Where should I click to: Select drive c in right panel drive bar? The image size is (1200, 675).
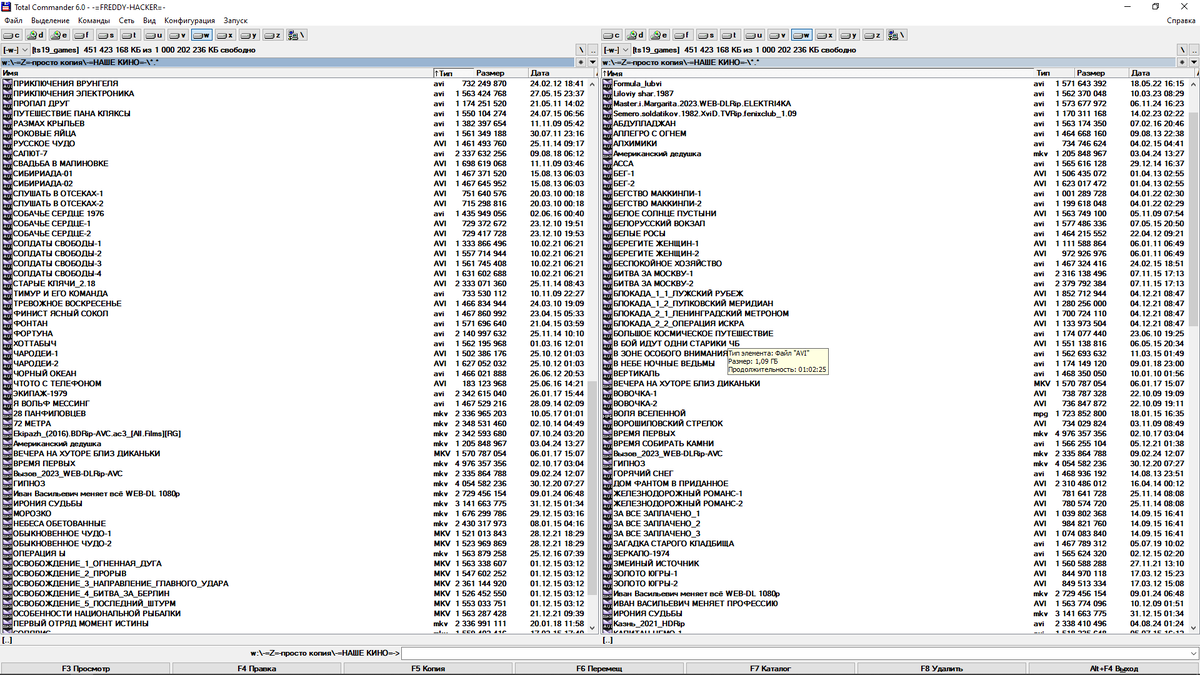pos(612,35)
